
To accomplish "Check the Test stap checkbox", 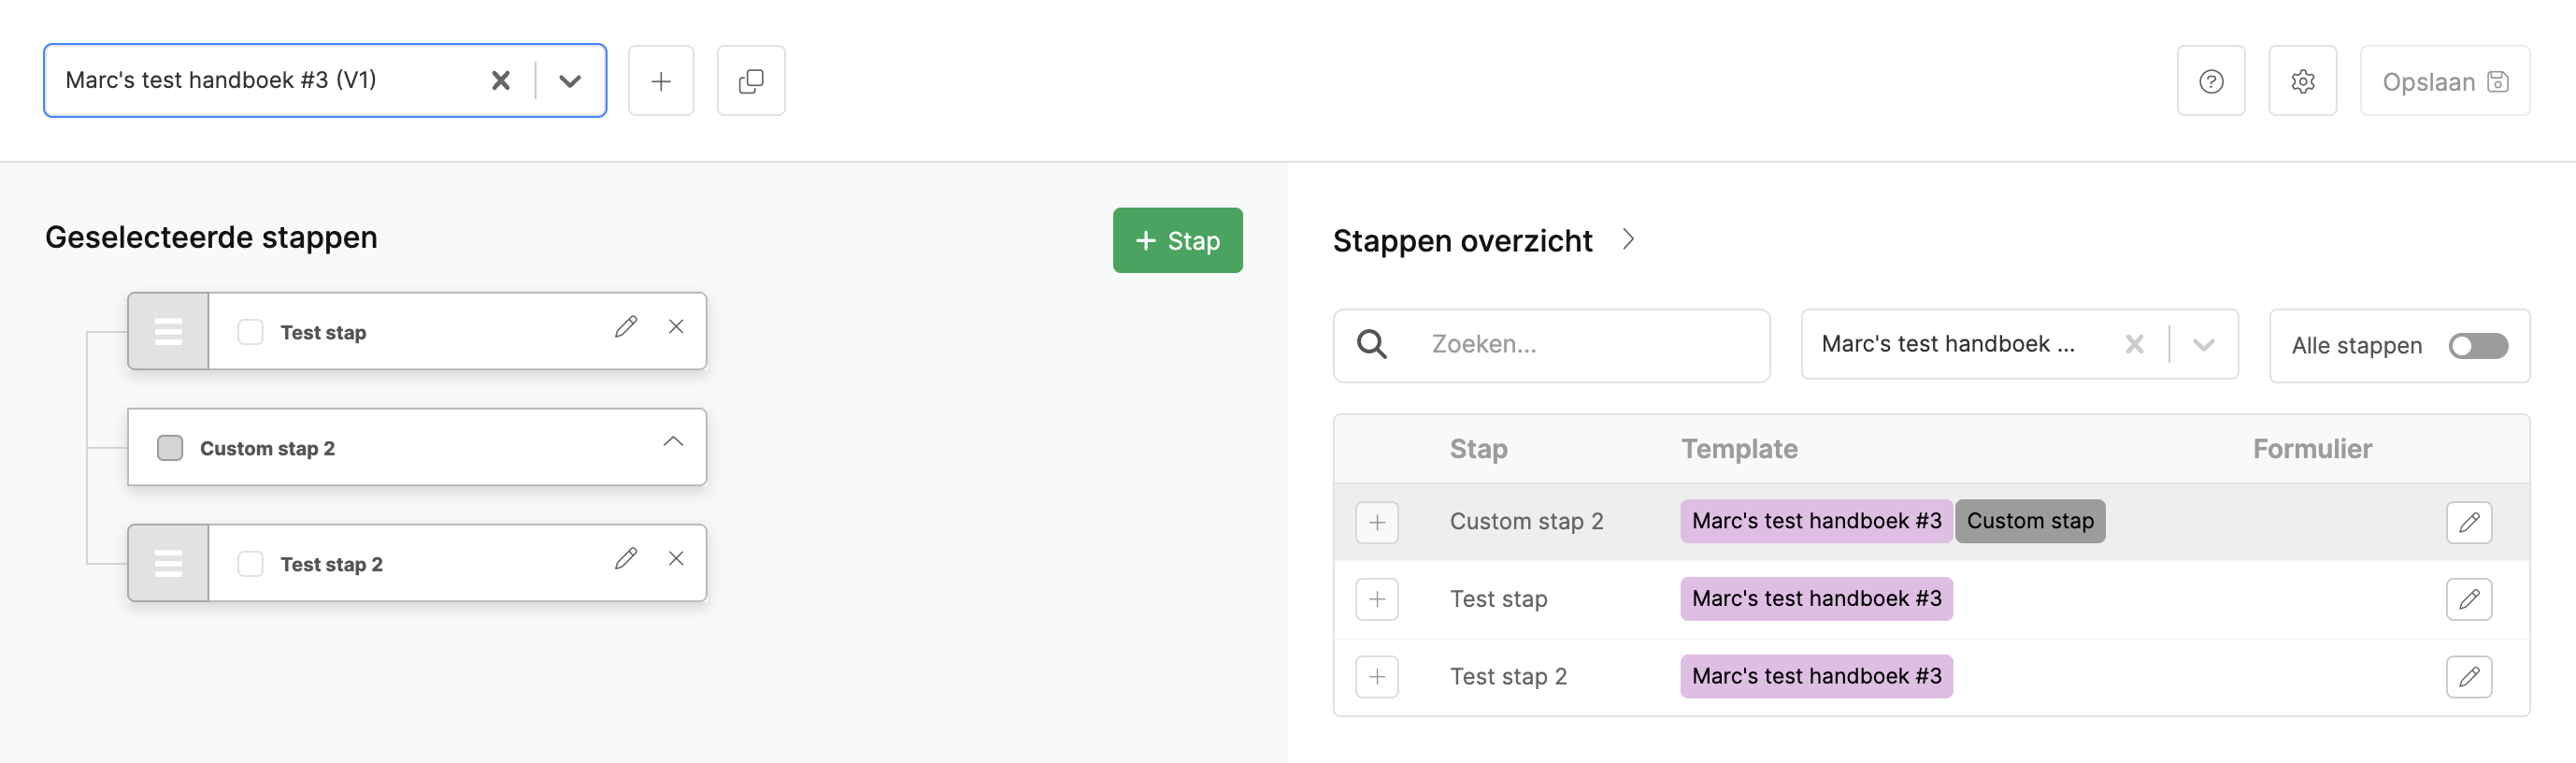I will [x=250, y=332].
